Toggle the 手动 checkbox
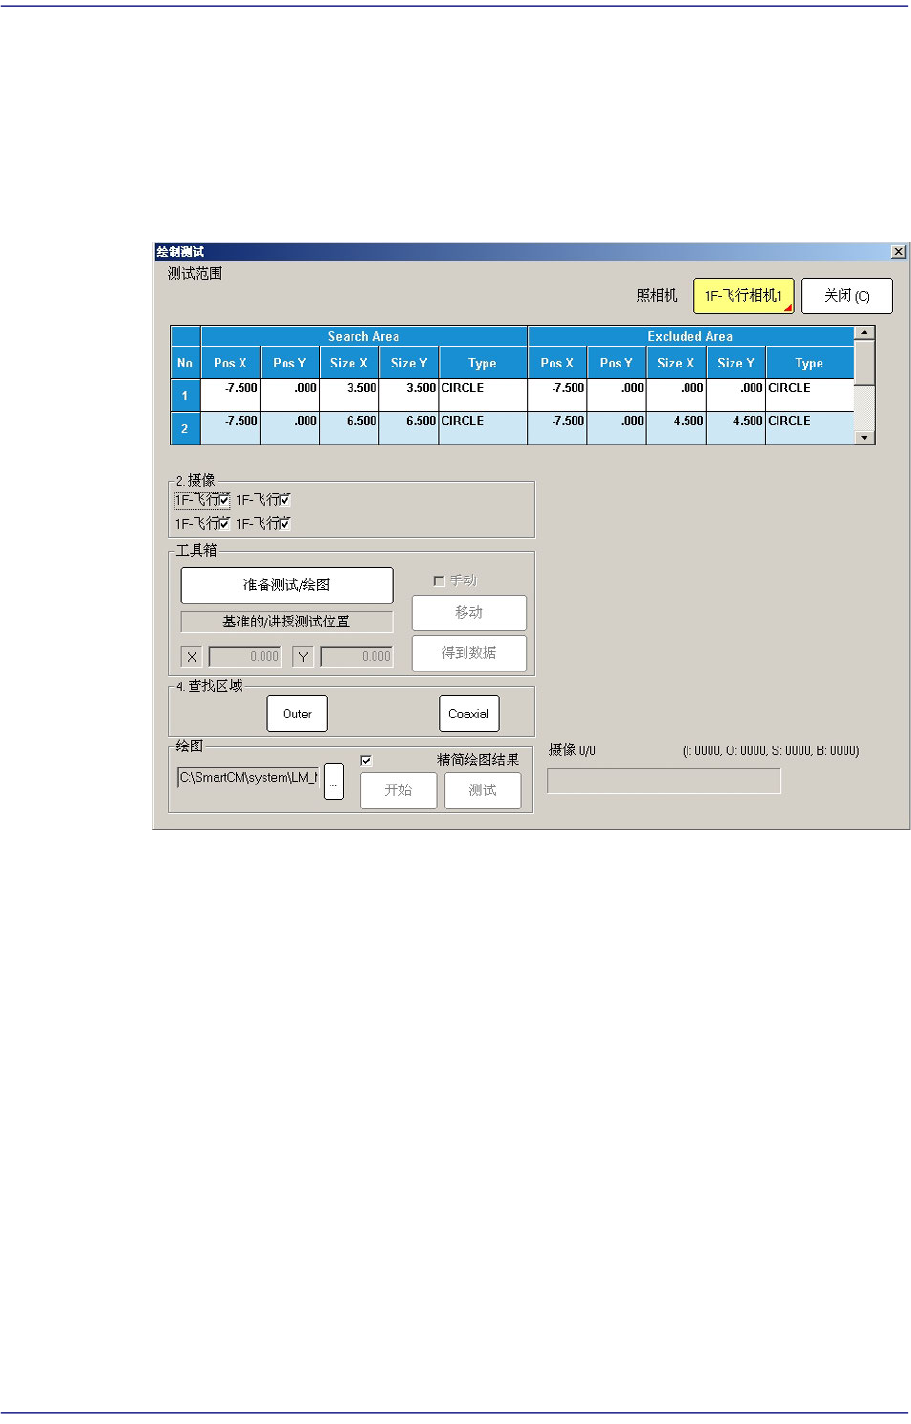The height and width of the screenshot is (1424, 911). (x=439, y=581)
